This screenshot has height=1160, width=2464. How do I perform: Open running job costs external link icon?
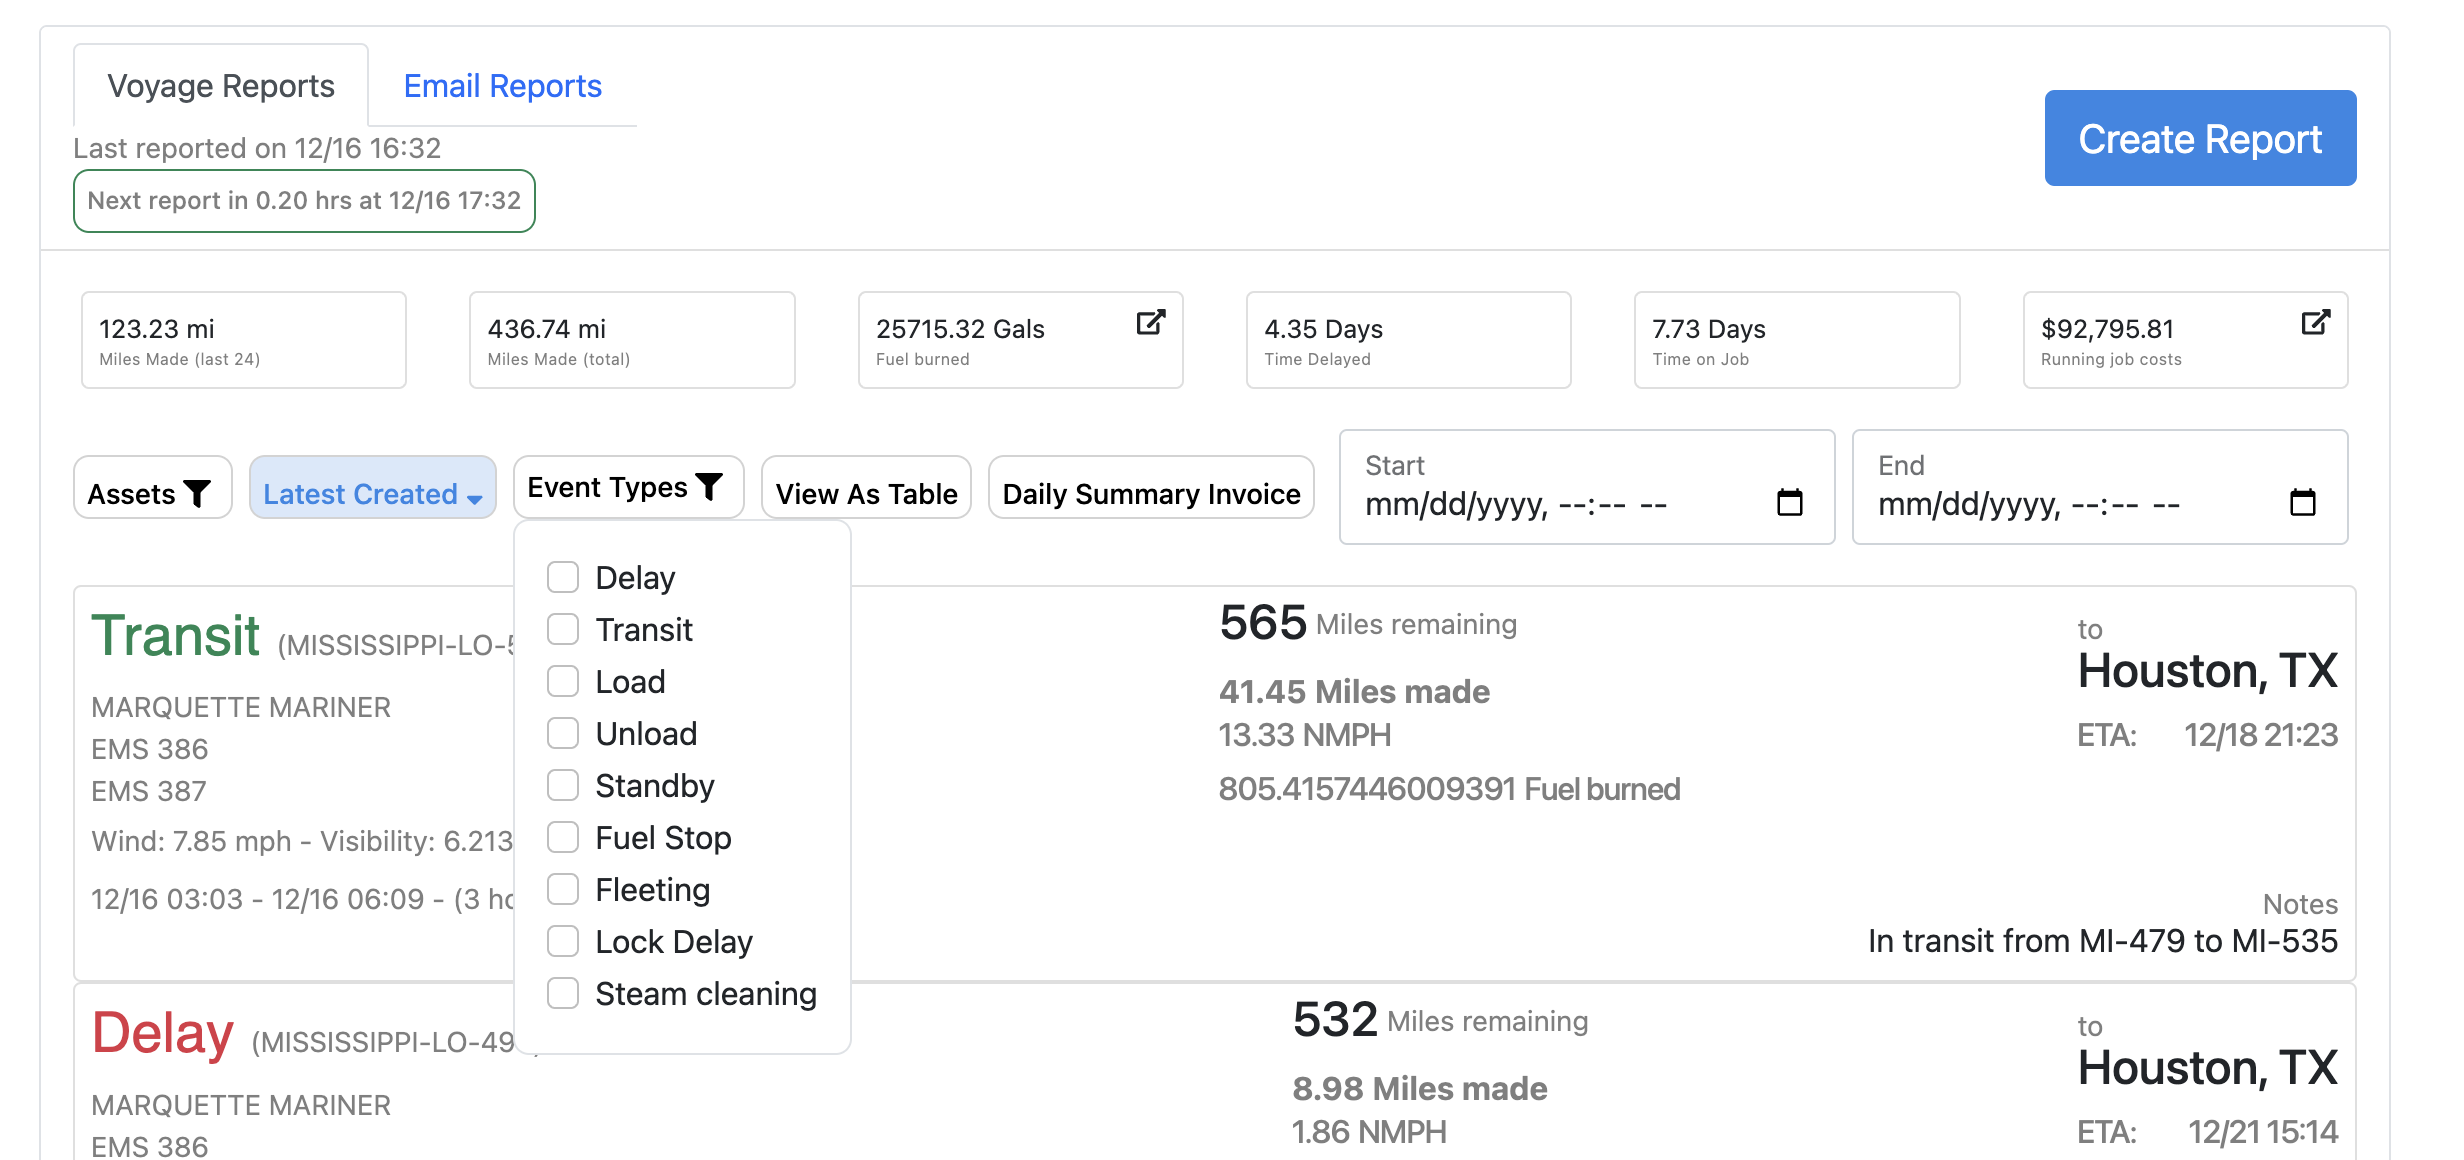click(2315, 322)
